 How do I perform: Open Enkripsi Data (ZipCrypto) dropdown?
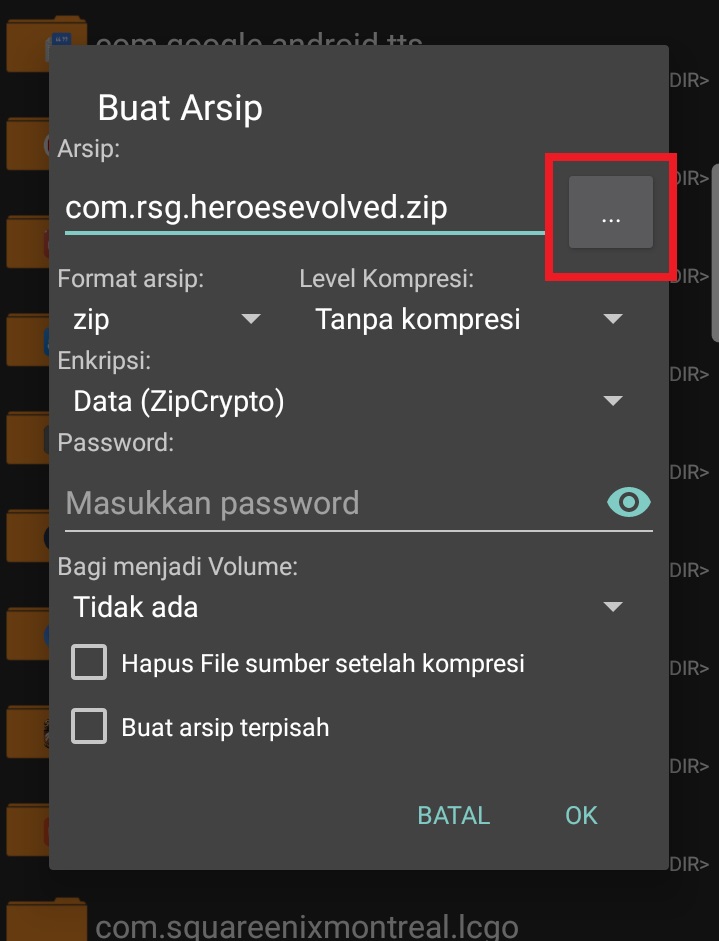347,401
